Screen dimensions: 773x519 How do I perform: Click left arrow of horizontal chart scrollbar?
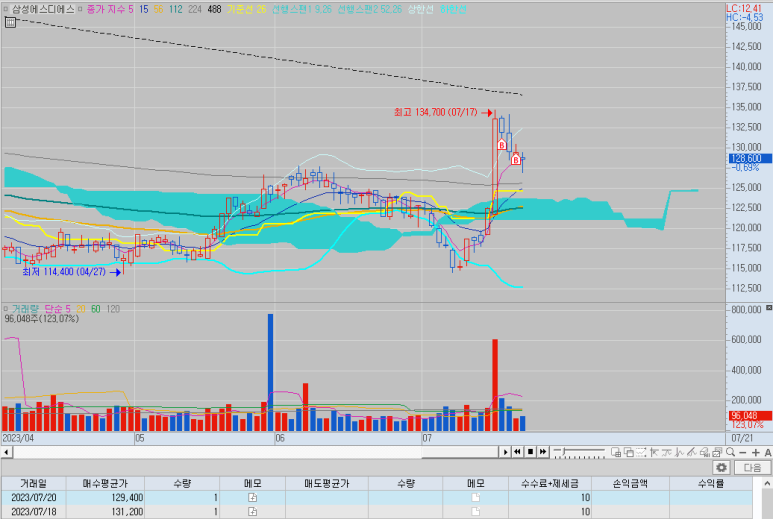pyautogui.click(x=6, y=452)
